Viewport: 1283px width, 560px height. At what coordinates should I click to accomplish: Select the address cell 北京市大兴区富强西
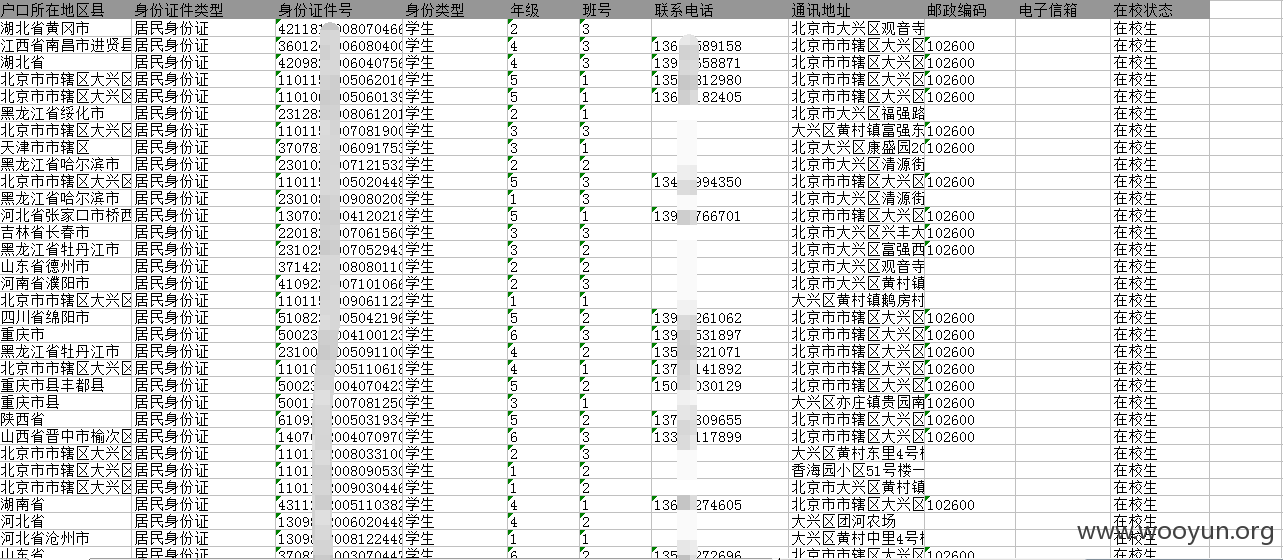click(x=856, y=250)
